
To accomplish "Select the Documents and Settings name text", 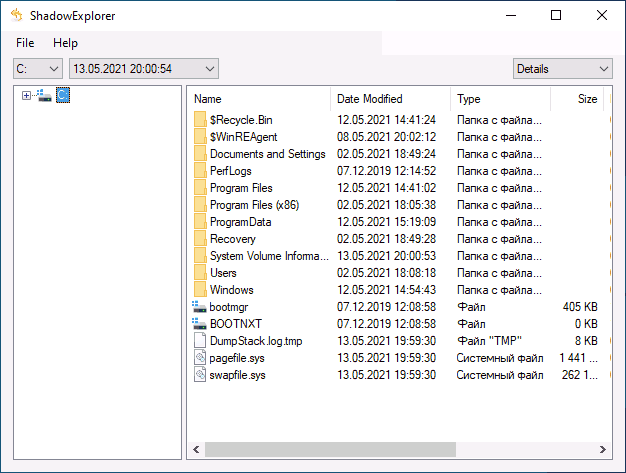I will click(268, 154).
